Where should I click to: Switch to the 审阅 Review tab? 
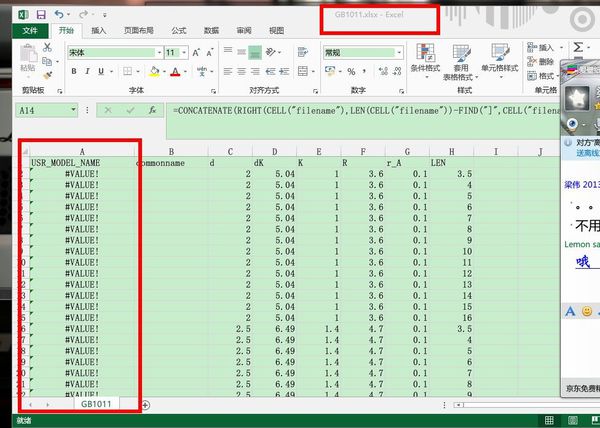(x=244, y=31)
